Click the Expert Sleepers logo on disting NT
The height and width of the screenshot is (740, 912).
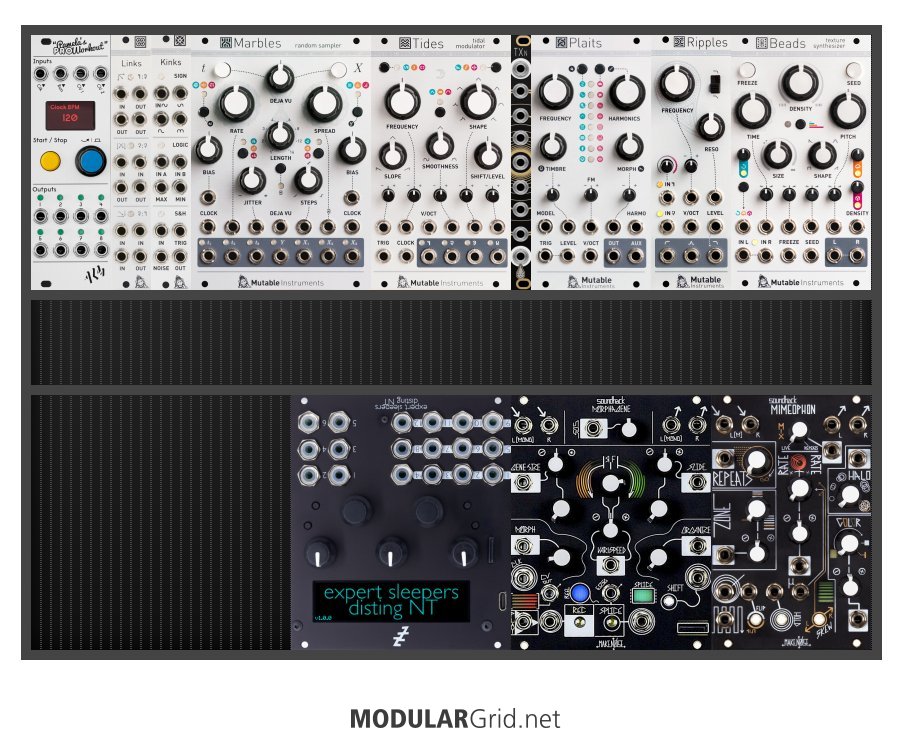401,636
